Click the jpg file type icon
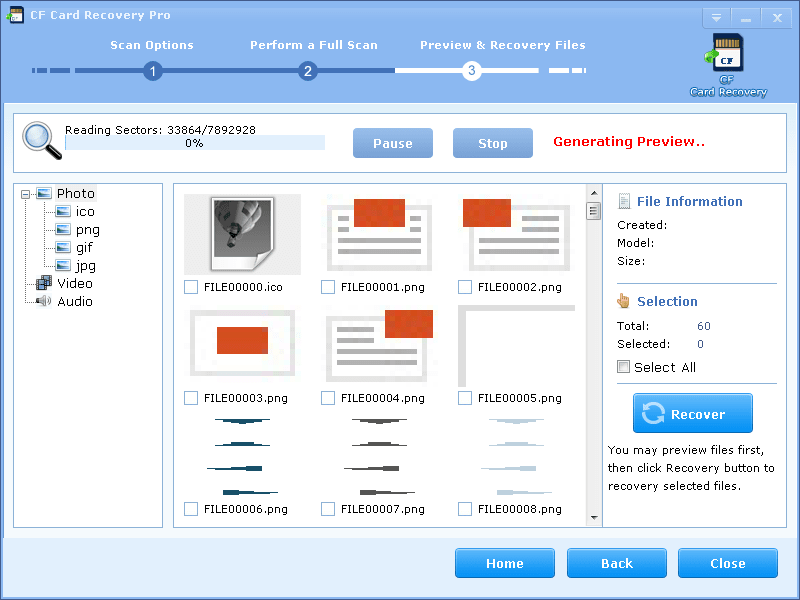The height and width of the screenshot is (600, 800). click(63, 265)
